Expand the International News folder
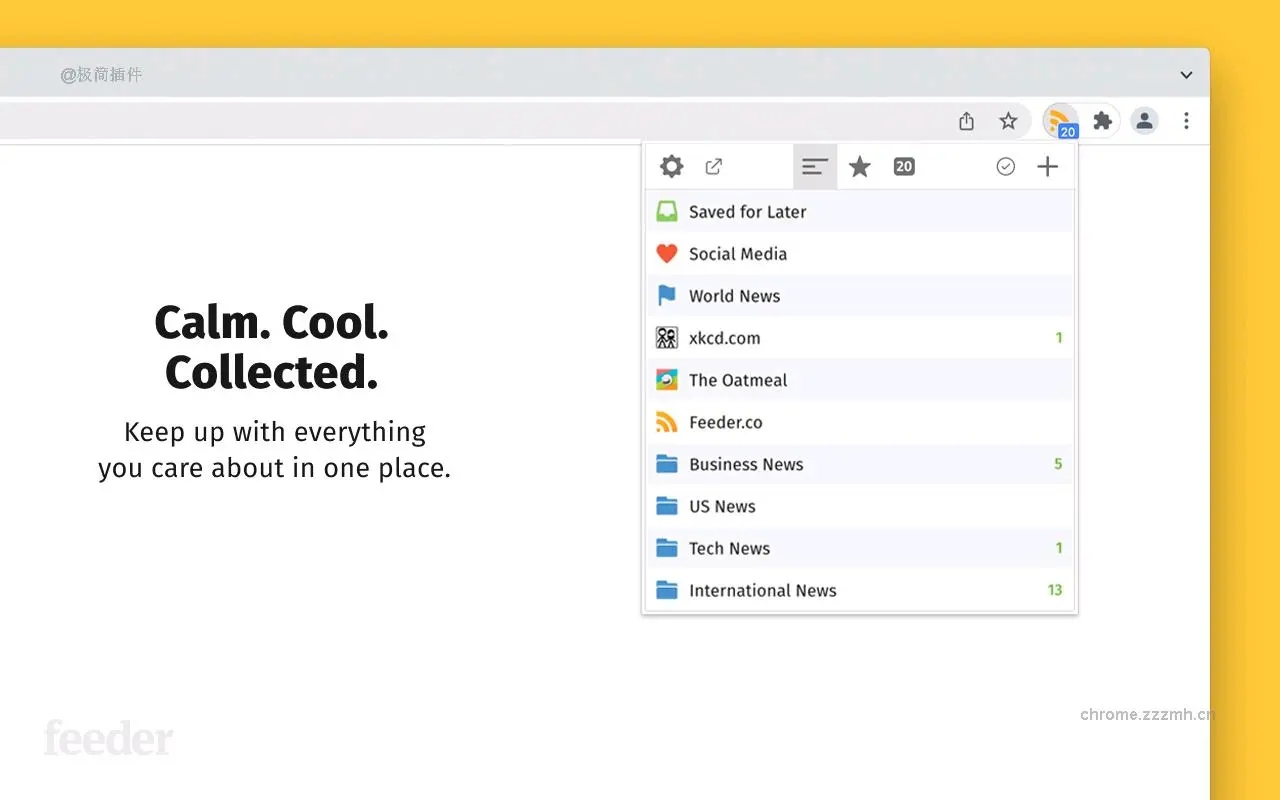Screen dimensions: 1280x800 763,590
